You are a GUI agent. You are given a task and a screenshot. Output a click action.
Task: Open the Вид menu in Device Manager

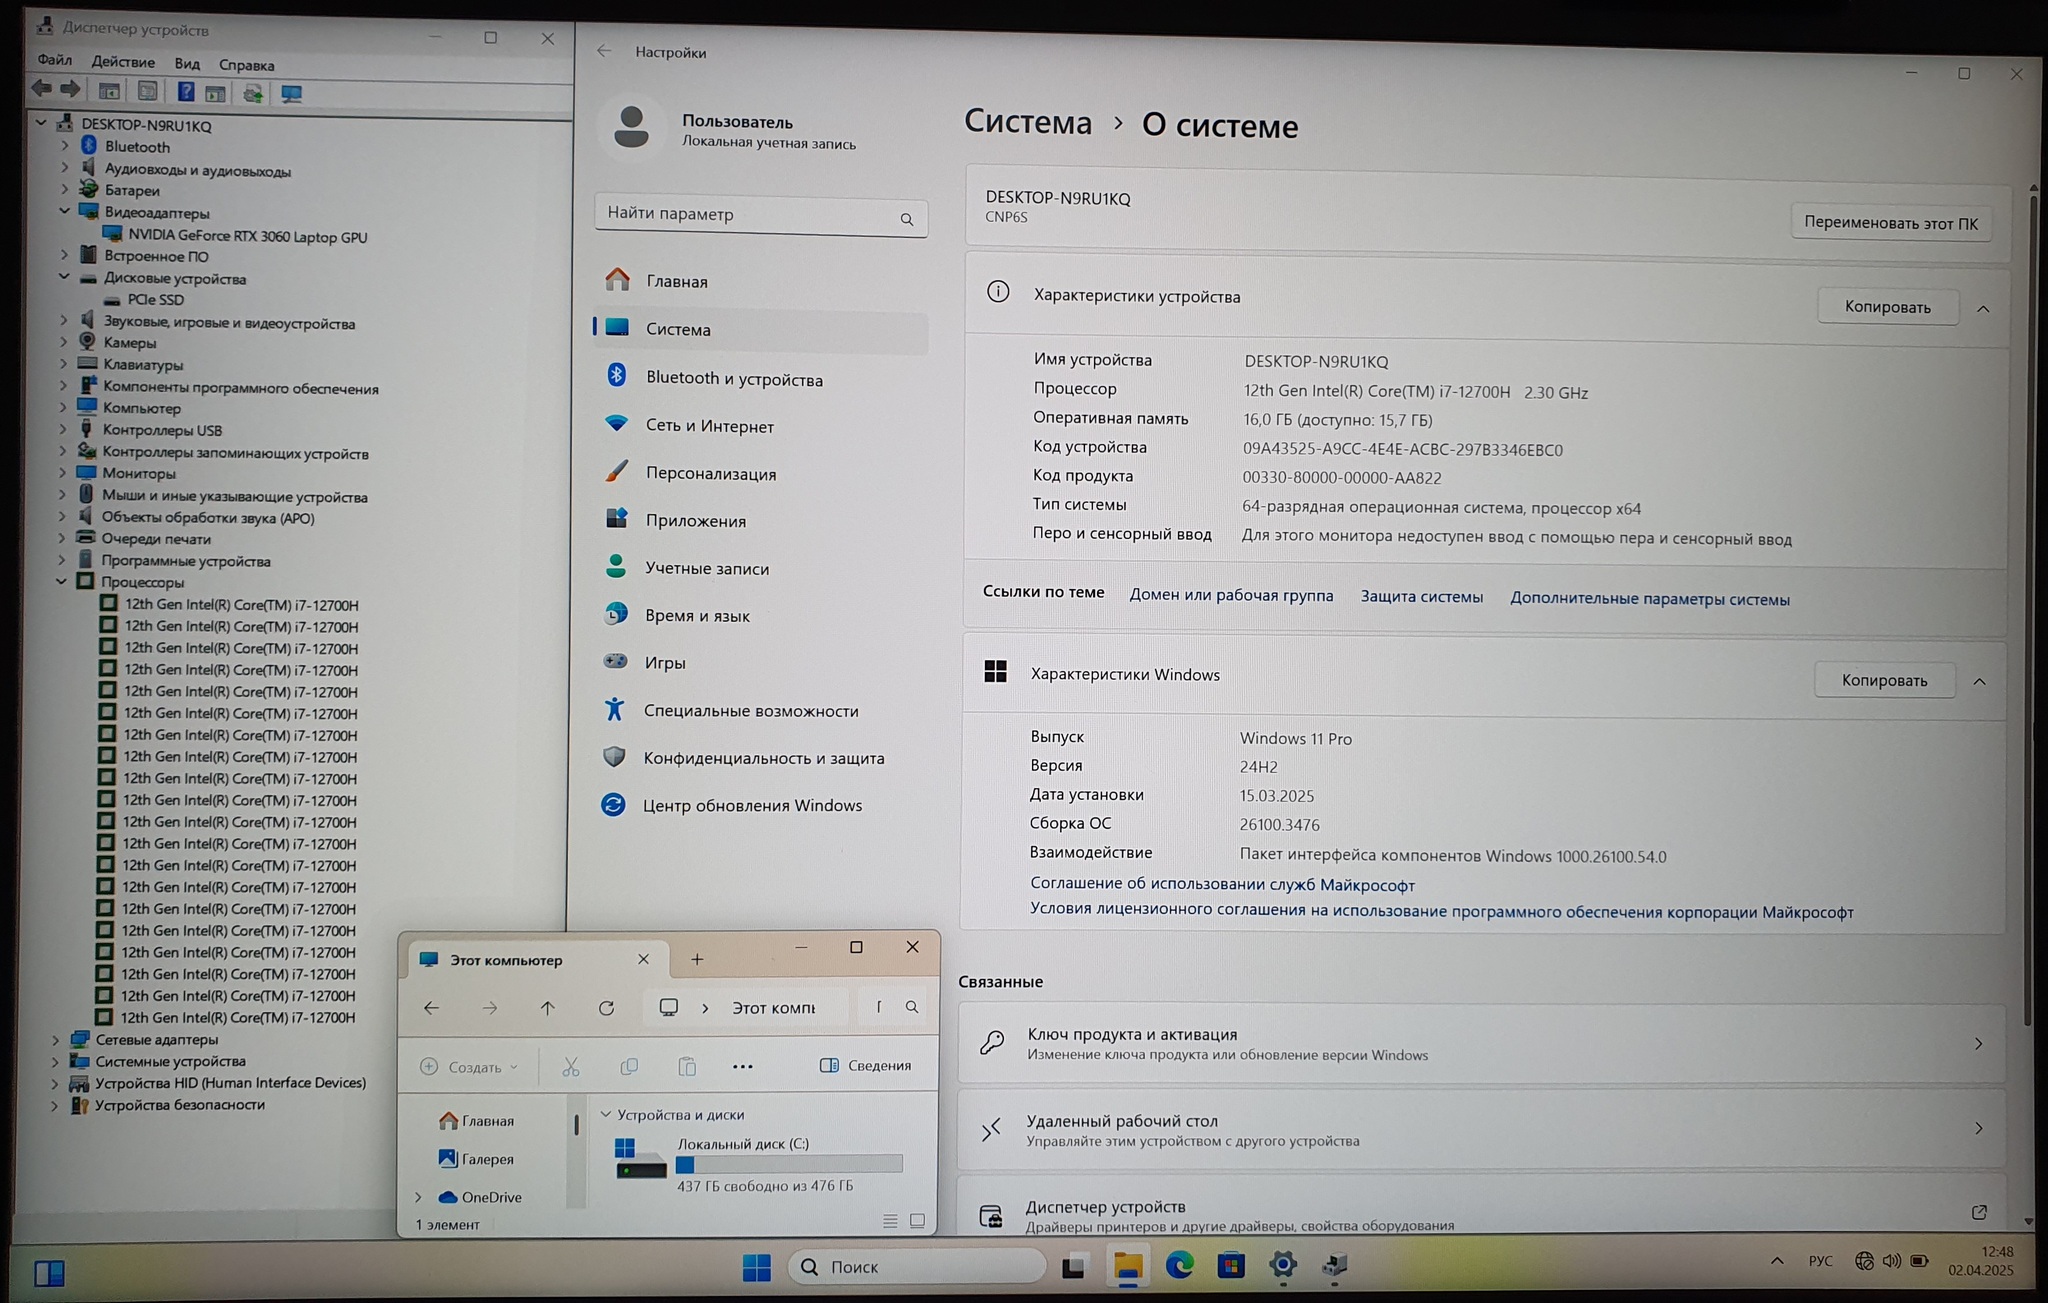(187, 63)
